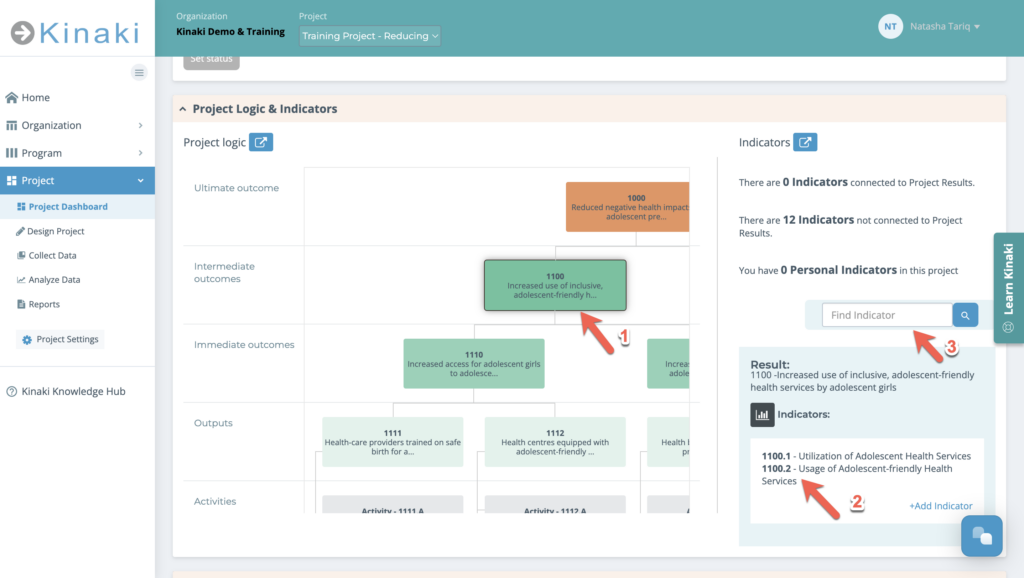Open the chat widget bubble icon

(x=982, y=536)
